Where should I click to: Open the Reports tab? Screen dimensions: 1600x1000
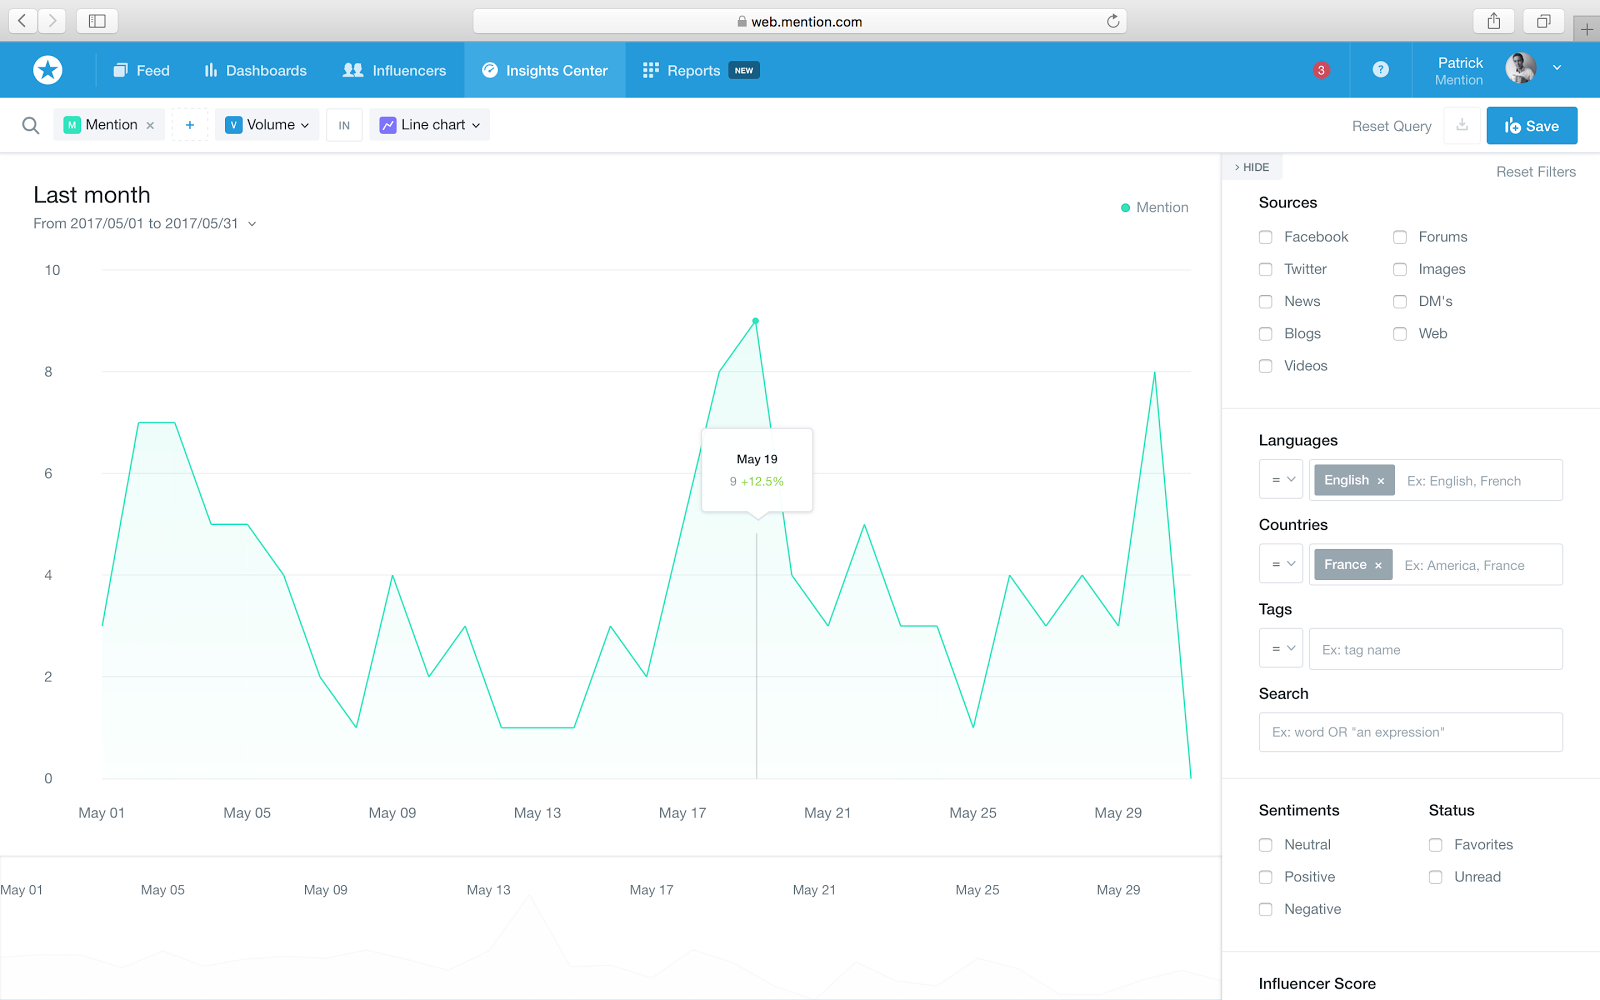(x=700, y=70)
